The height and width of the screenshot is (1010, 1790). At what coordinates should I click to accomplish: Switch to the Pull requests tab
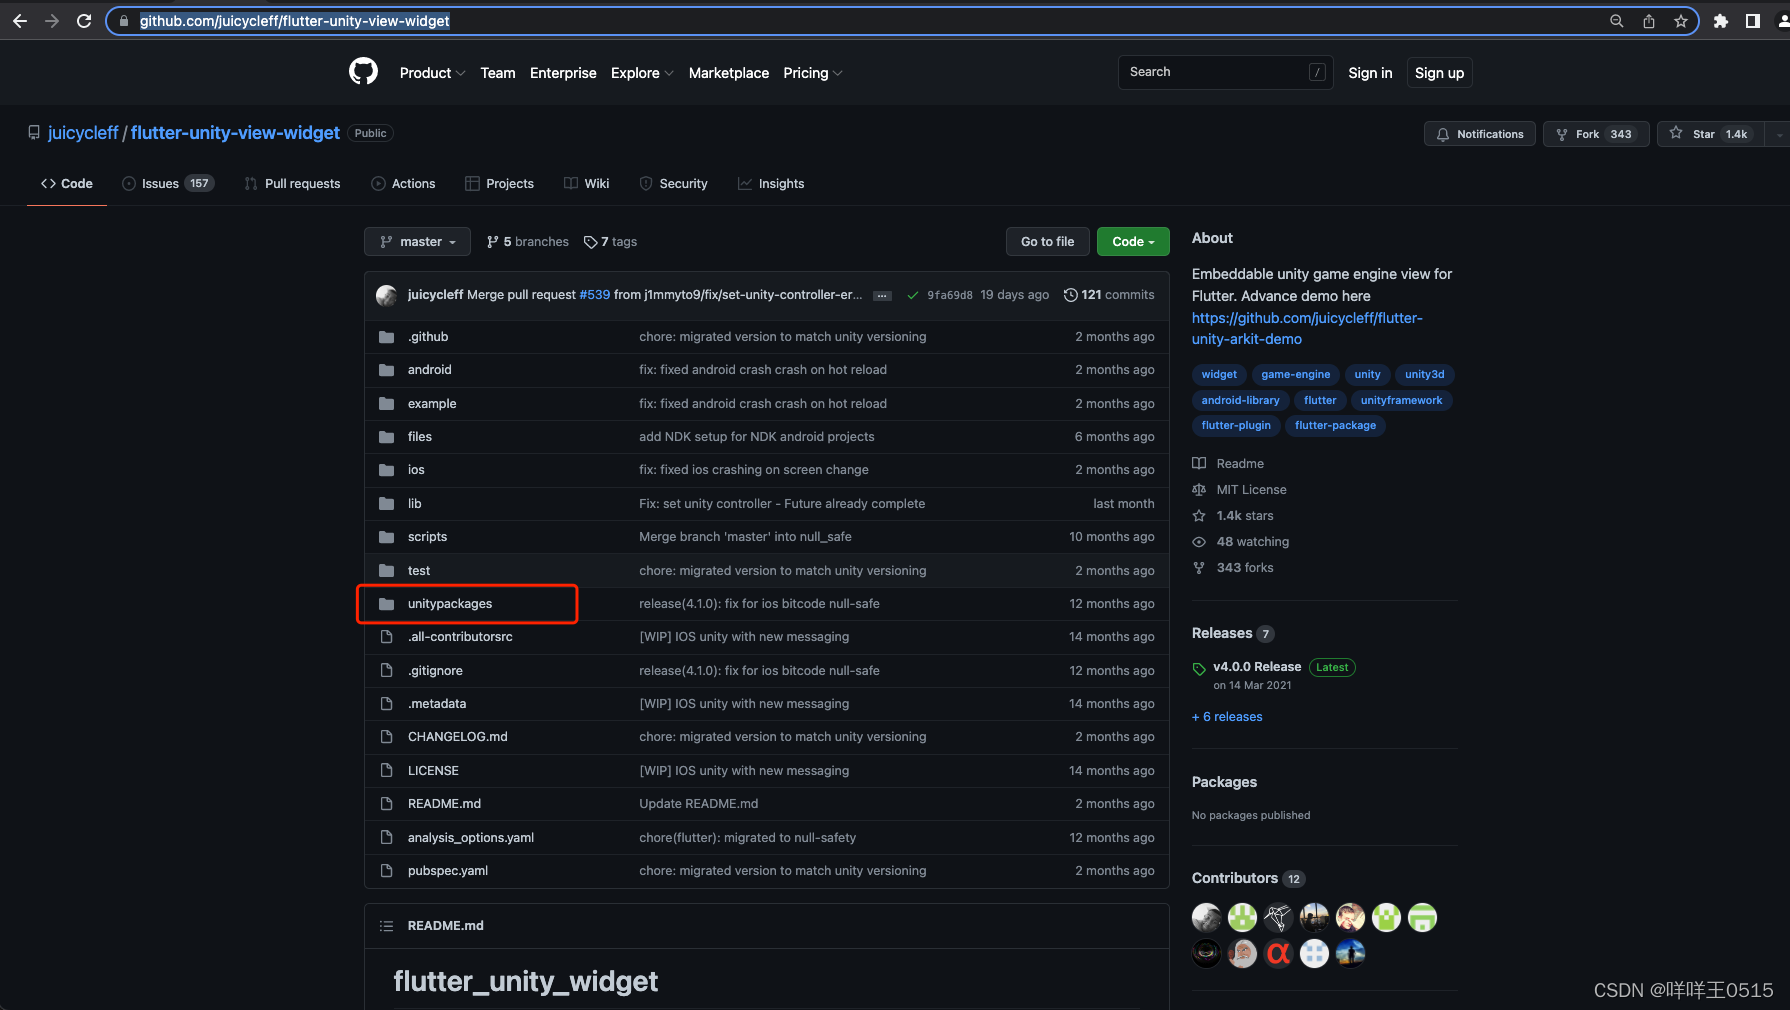coord(292,184)
